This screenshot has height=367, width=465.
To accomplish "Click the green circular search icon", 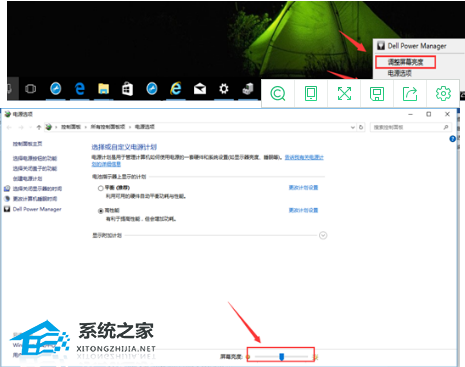I will (278, 94).
